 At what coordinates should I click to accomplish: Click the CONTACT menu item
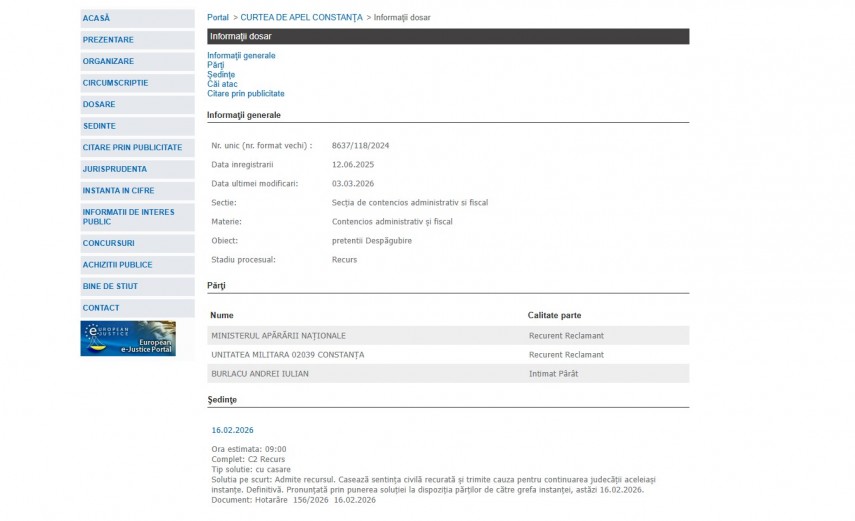101,308
